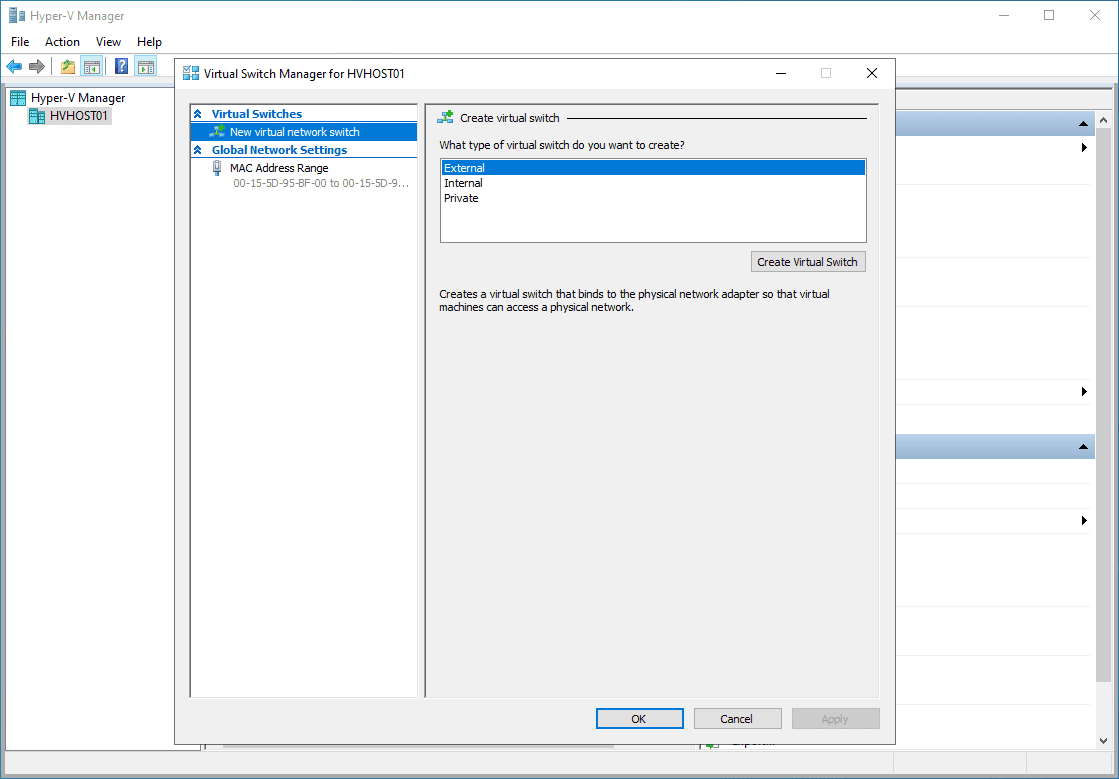This screenshot has height=779, width=1119.
Task: Collapse the first Actions pane section arrow
Action: 1083,124
